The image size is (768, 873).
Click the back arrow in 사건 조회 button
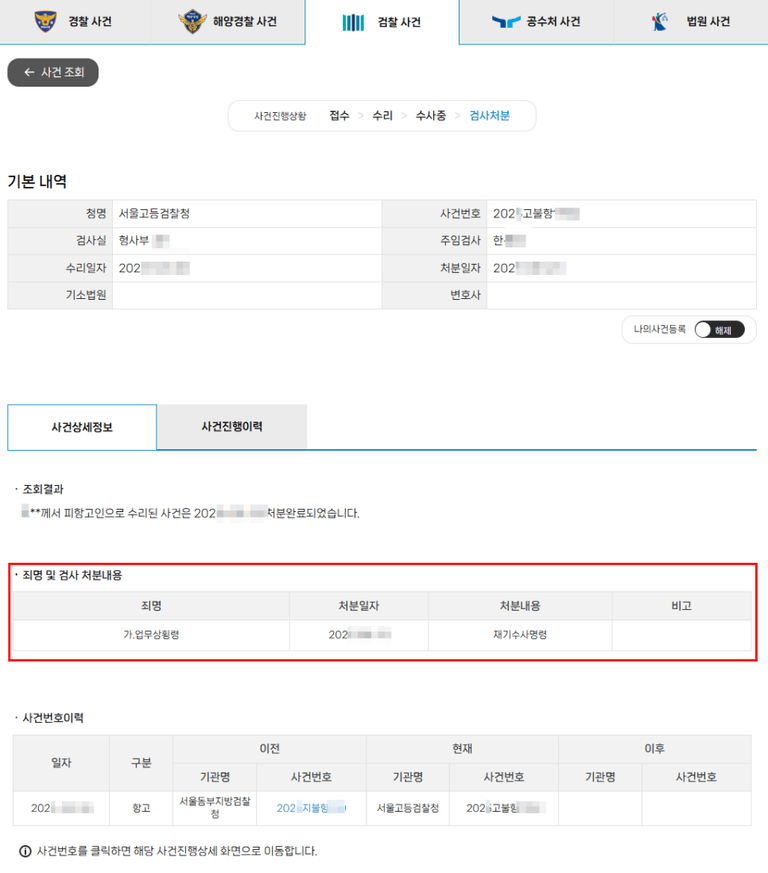(29, 73)
